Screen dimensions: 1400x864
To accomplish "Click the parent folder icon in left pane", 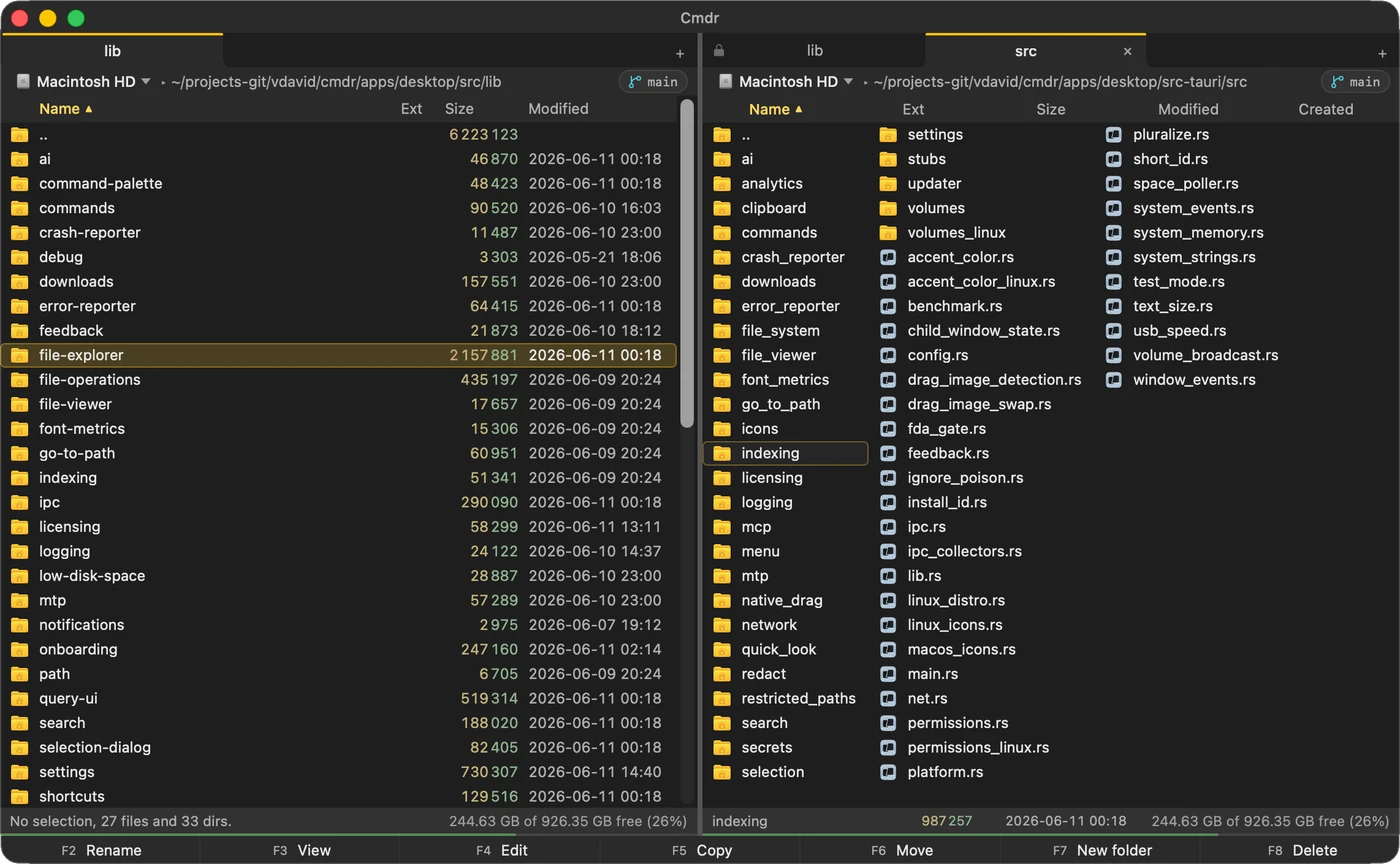I will coord(19,134).
